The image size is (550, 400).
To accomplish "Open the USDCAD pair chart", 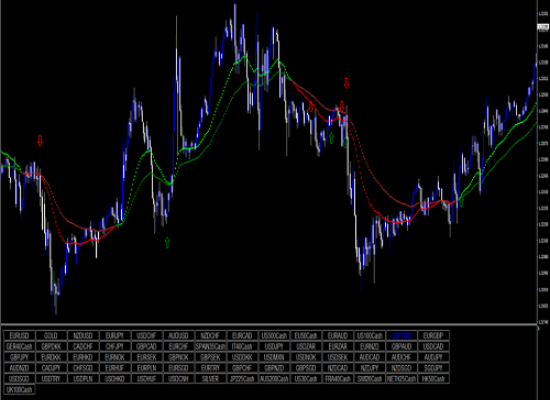I will pyautogui.click(x=434, y=347).
